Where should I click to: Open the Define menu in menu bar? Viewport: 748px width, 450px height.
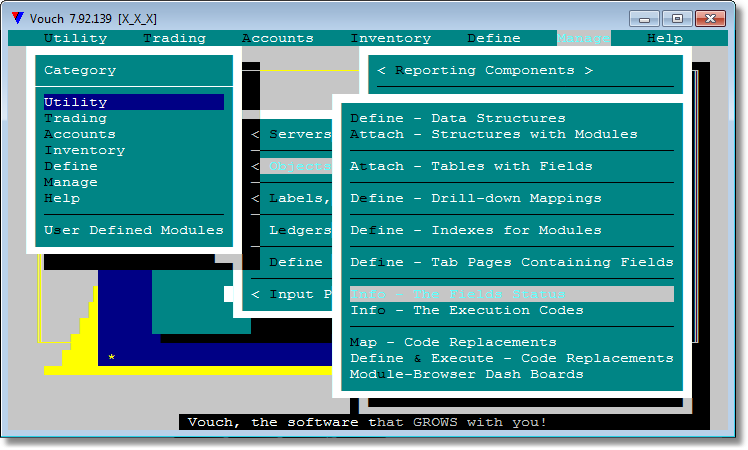(x=494, y=38)
